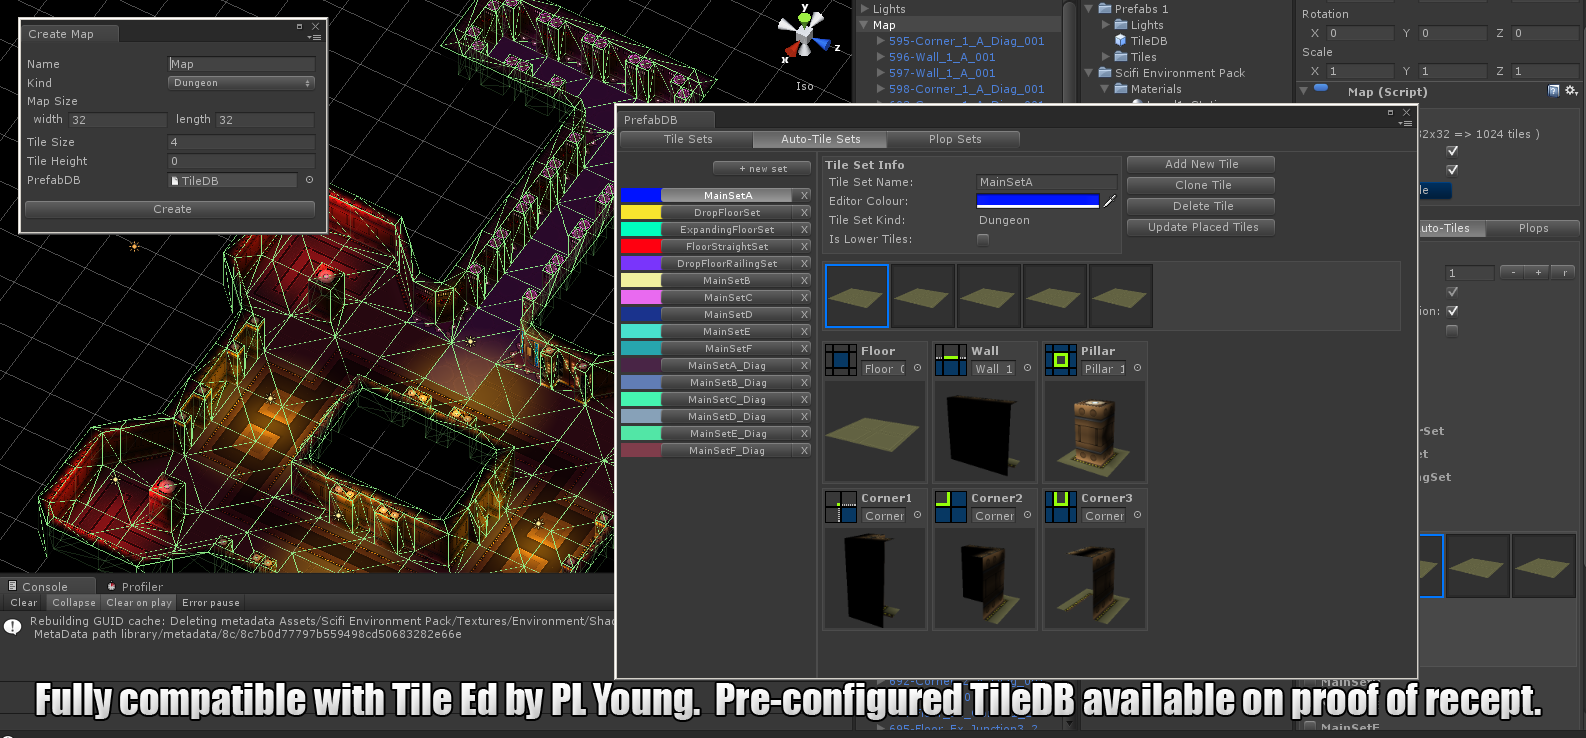Image resolution: width=1586 pixels, height=738 pixels.
Task: Switch to the Plops tab in the Inspector
Action: tap(1533, 228)
